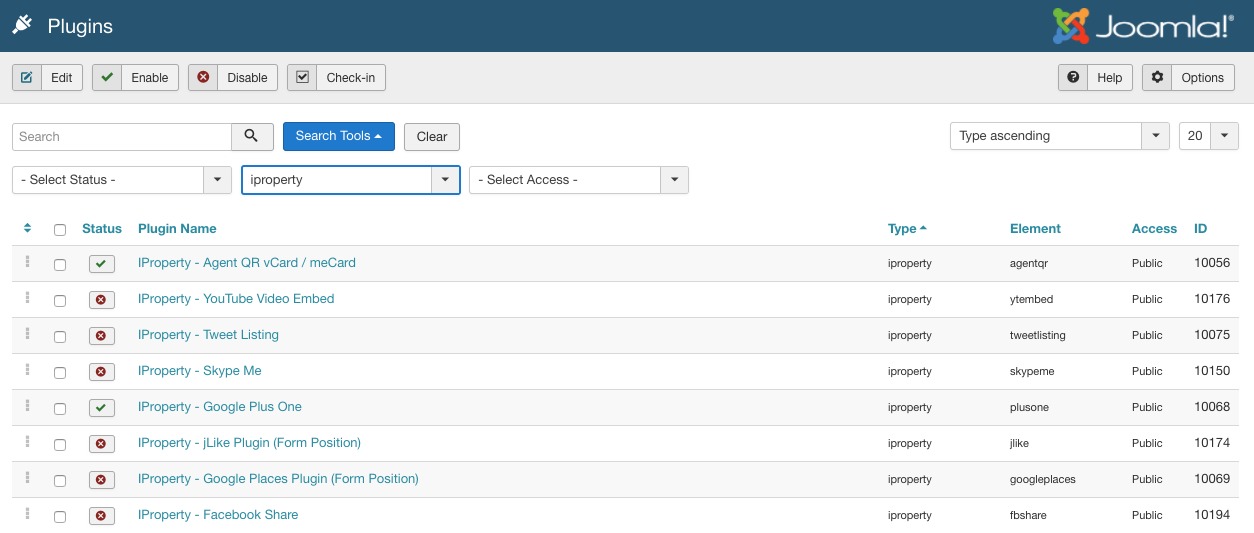Click the plug icon beside Plugins title
Viewport: 1254px width, 533px height.
tap(23, 26)
